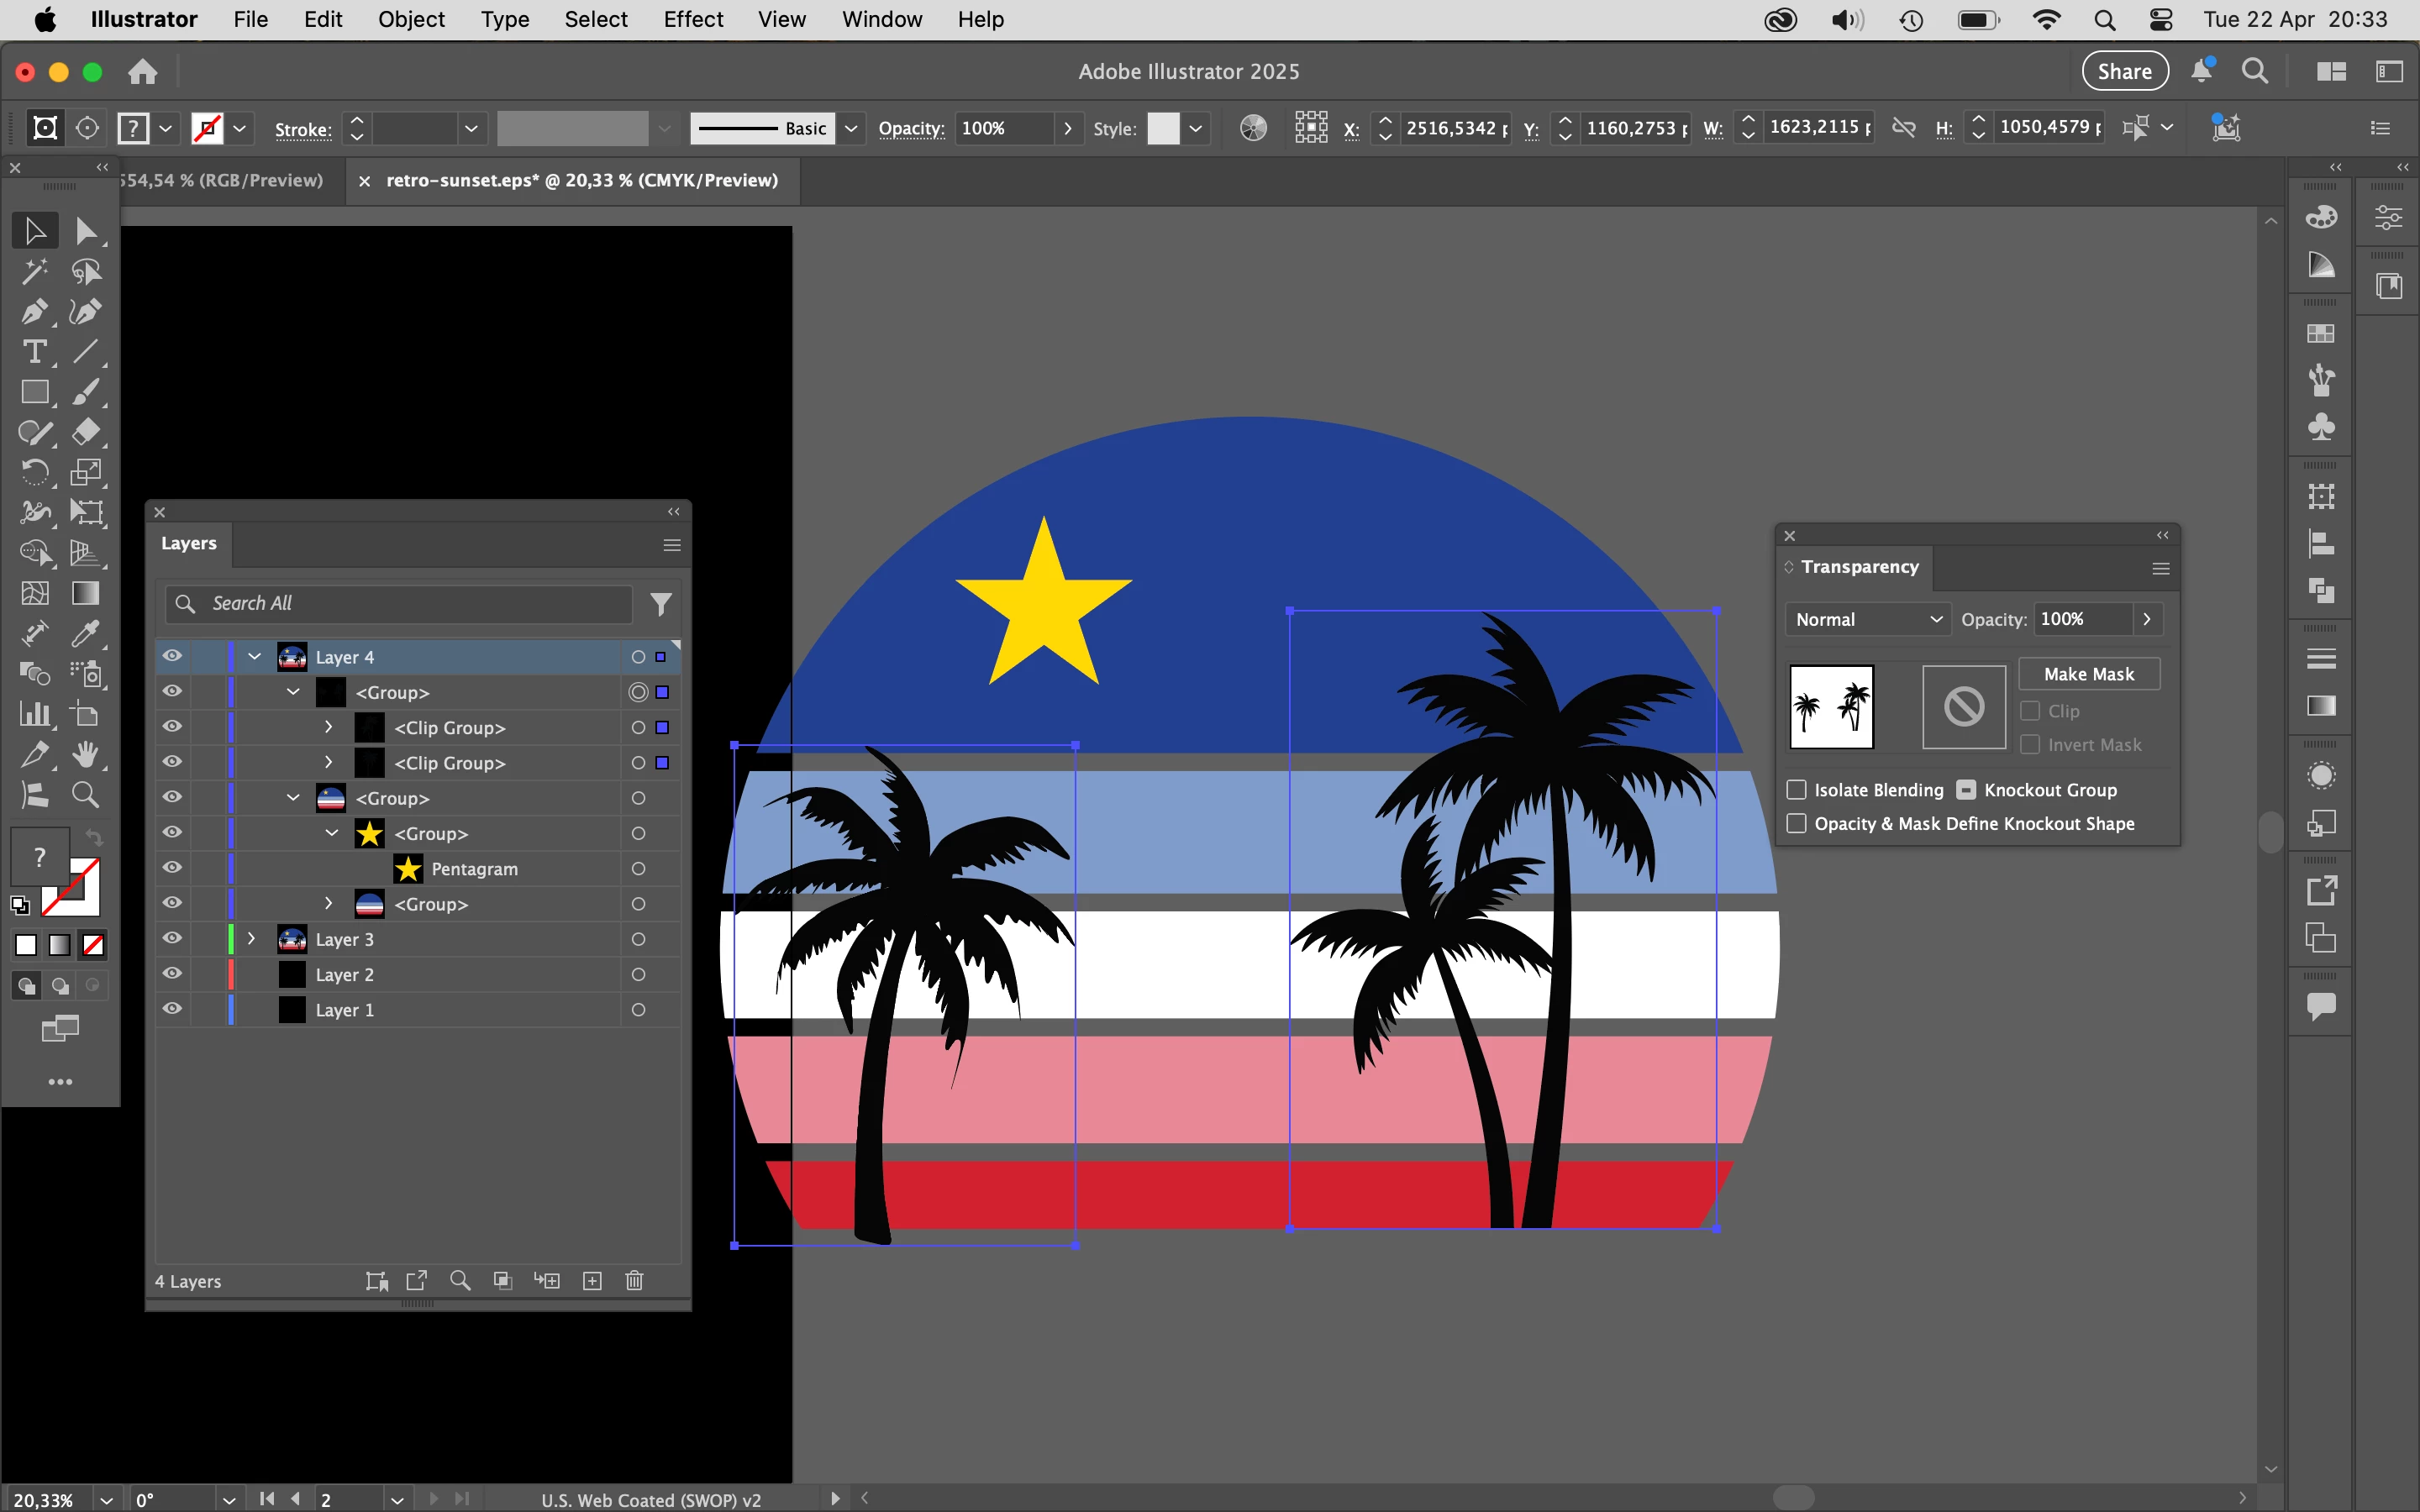This screenshot has width=2420, height=1512.
Task: Toggle Opacity & Mask Define Knockout Shape
Action: (1797, 824)
